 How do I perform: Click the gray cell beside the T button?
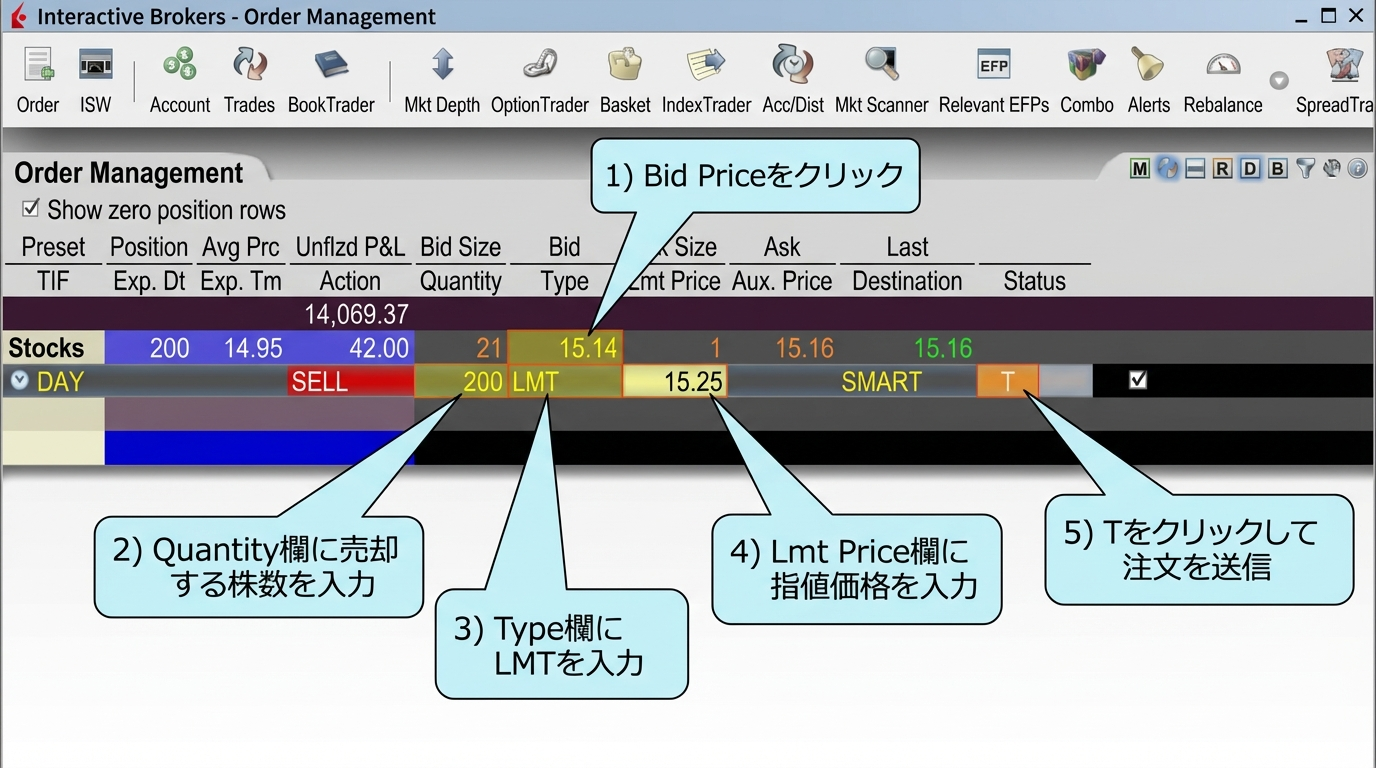1066,381
